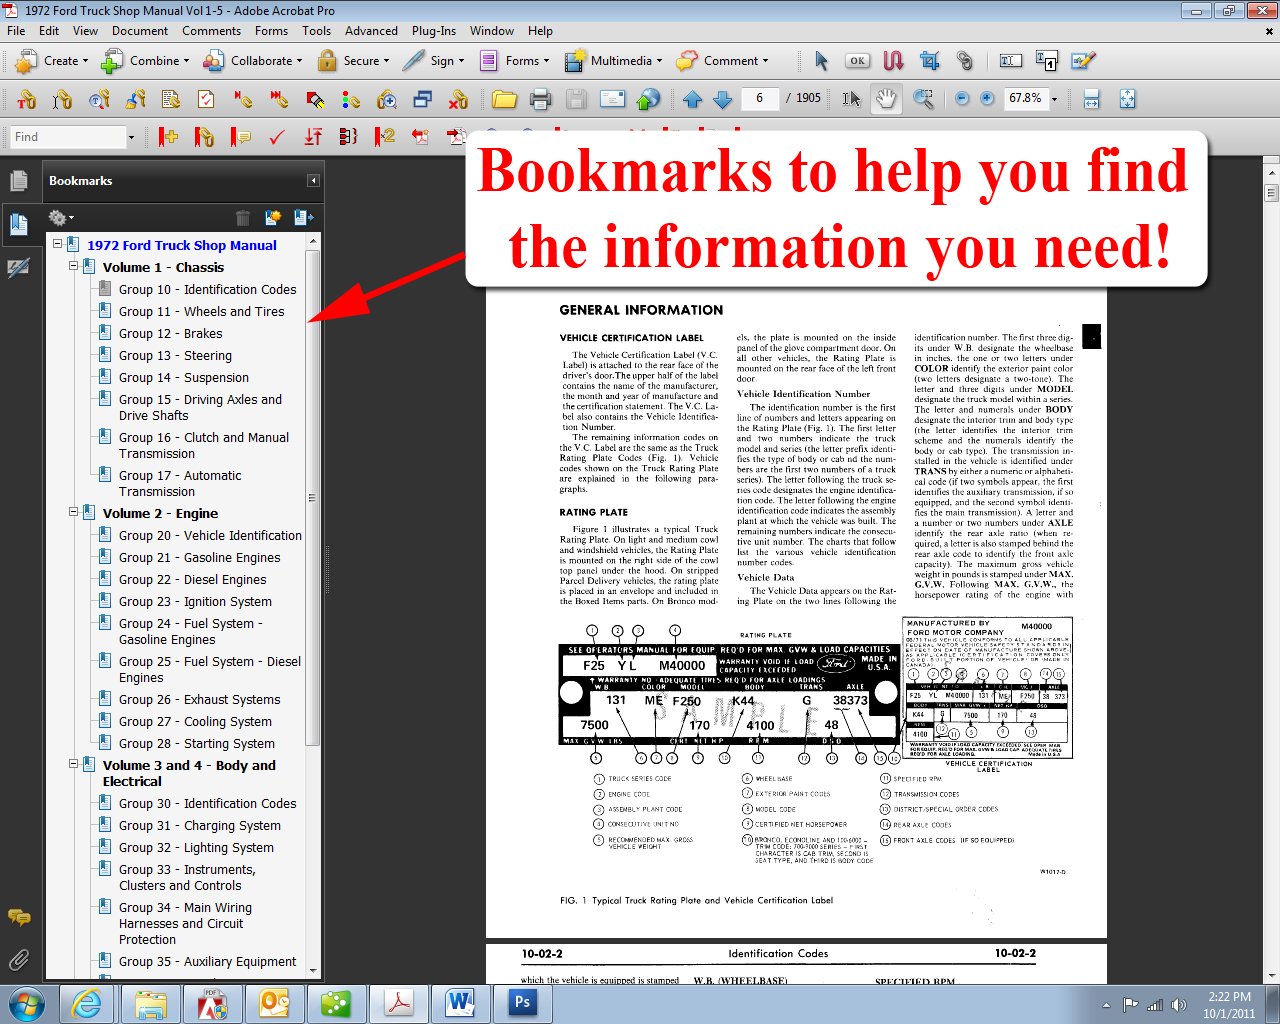Click the Comment toolbar button
The image size is (1280, 1024).
pyautogui.click(x=723, y=61)
